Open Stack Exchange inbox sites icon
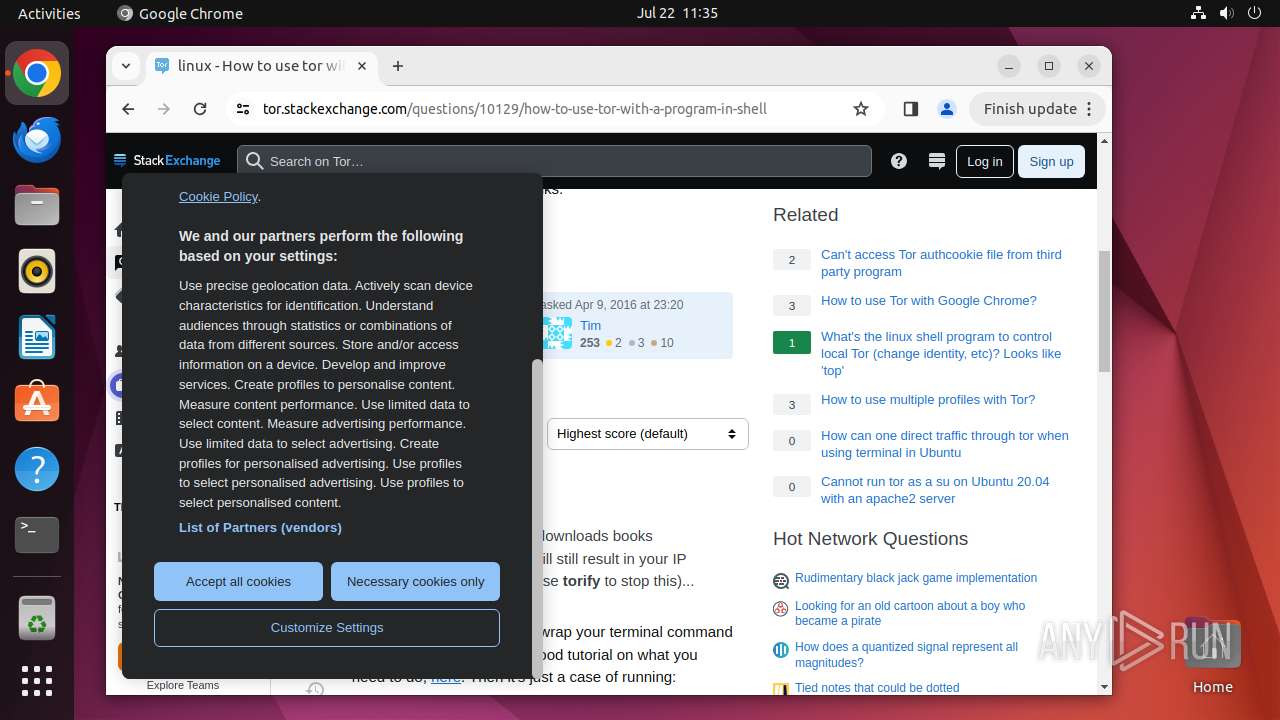The width and height of the screenshot is (1280, 720). [937, 161]
